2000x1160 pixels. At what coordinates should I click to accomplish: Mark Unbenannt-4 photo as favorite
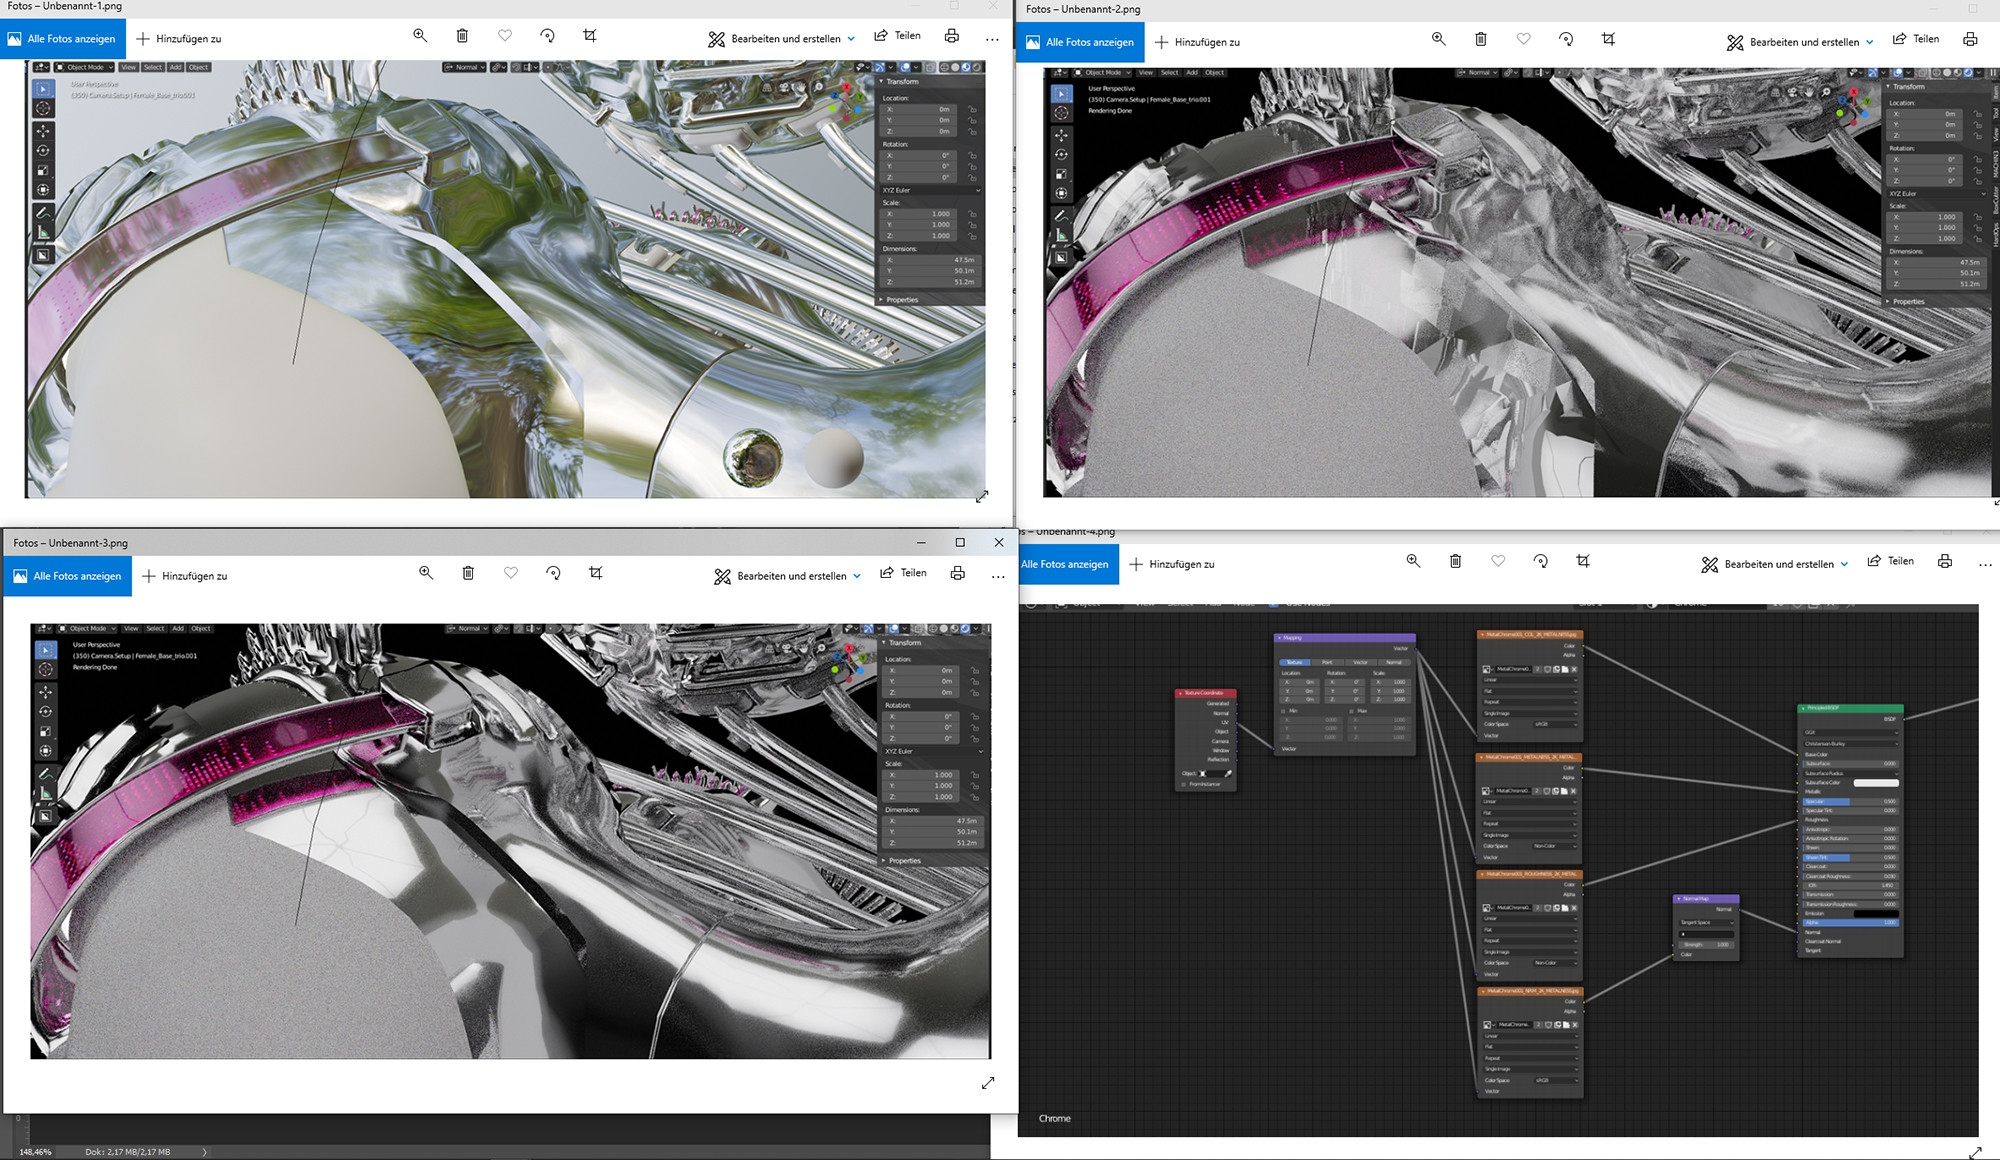coord(1498,561)
